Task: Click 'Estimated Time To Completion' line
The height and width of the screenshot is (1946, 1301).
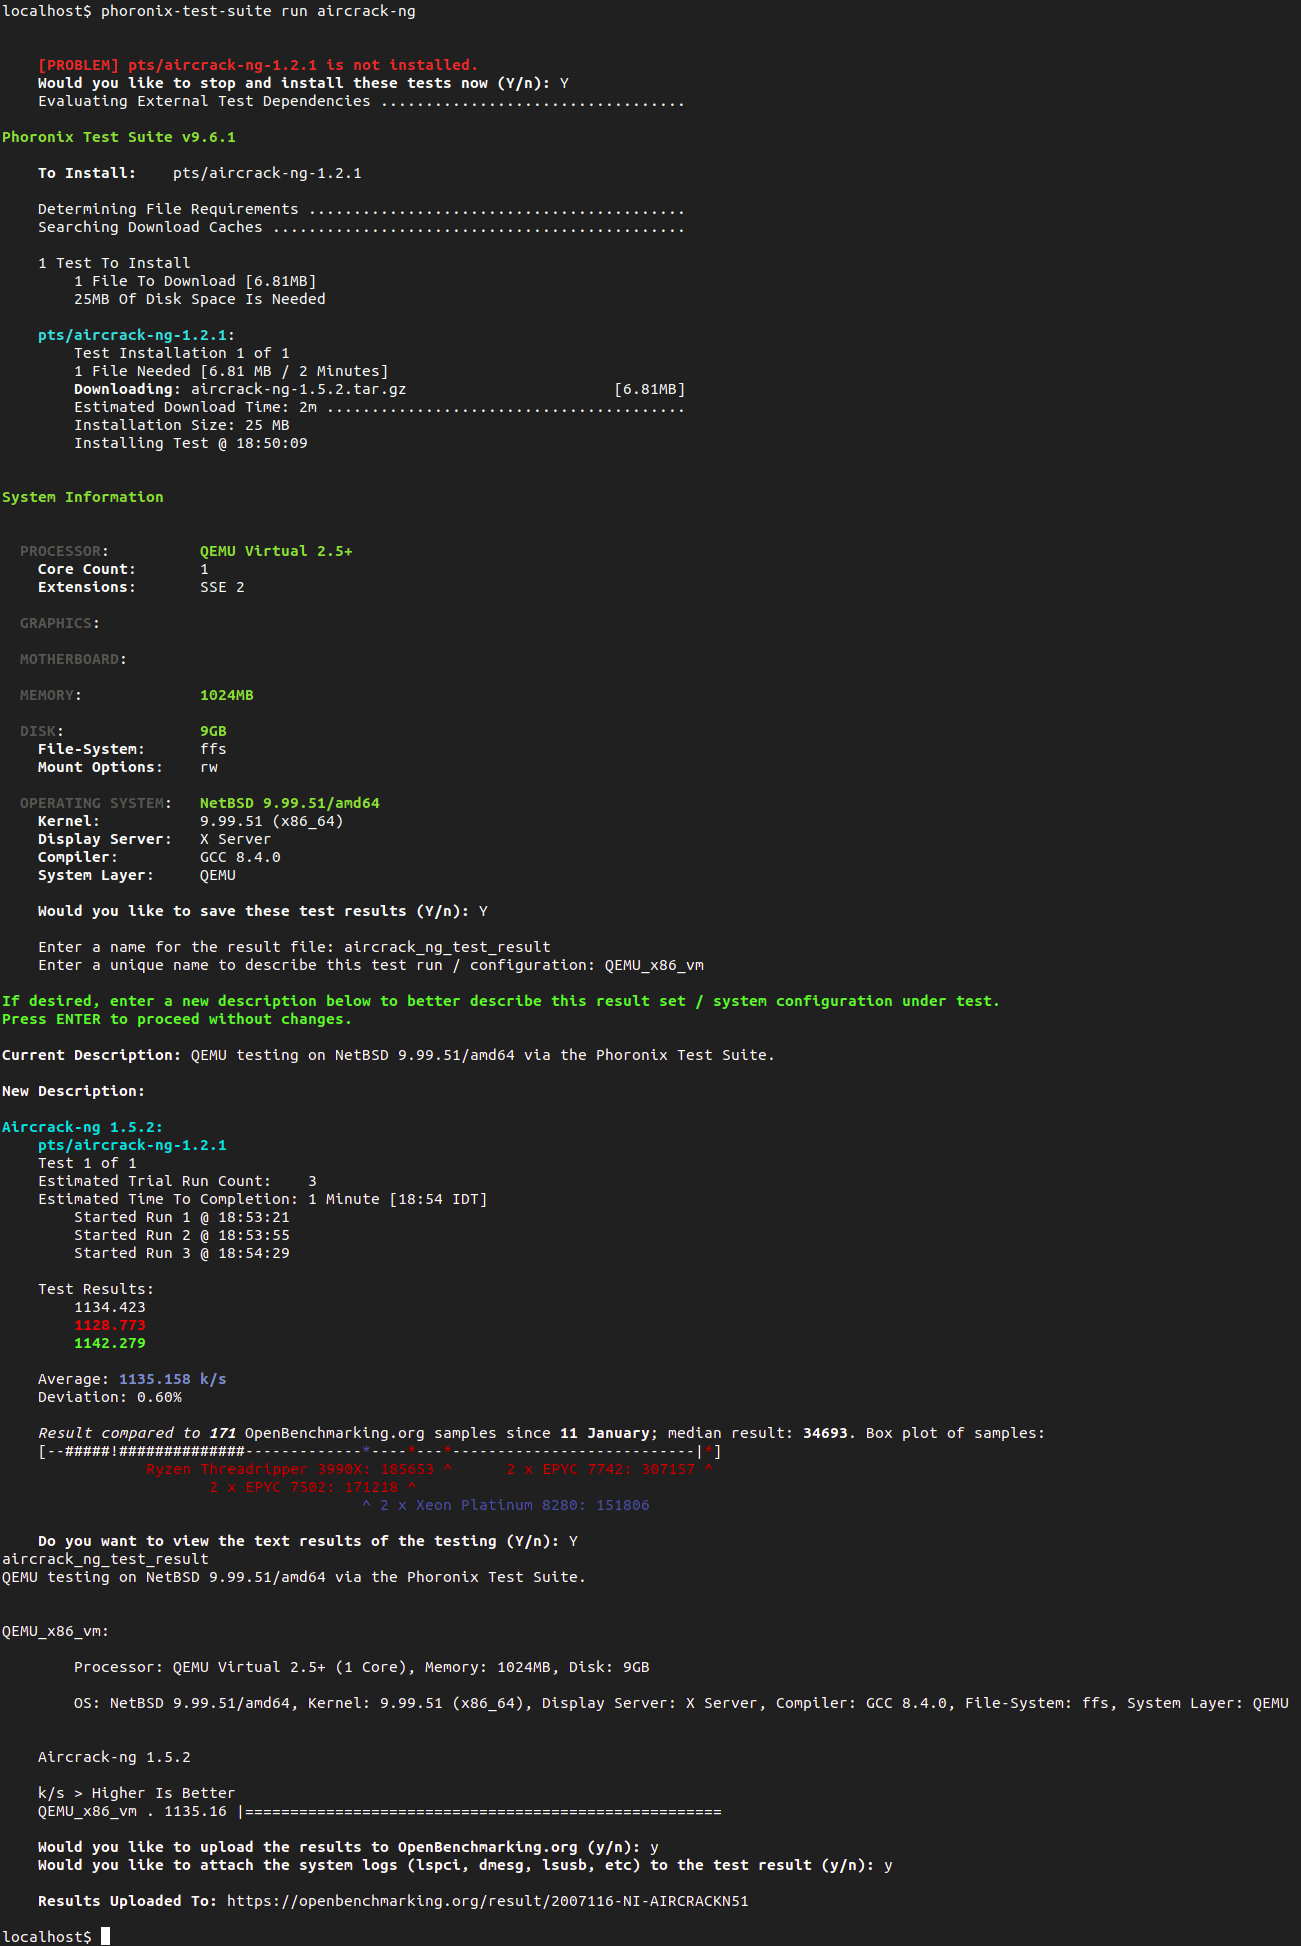Action: tap(263, 1200)
